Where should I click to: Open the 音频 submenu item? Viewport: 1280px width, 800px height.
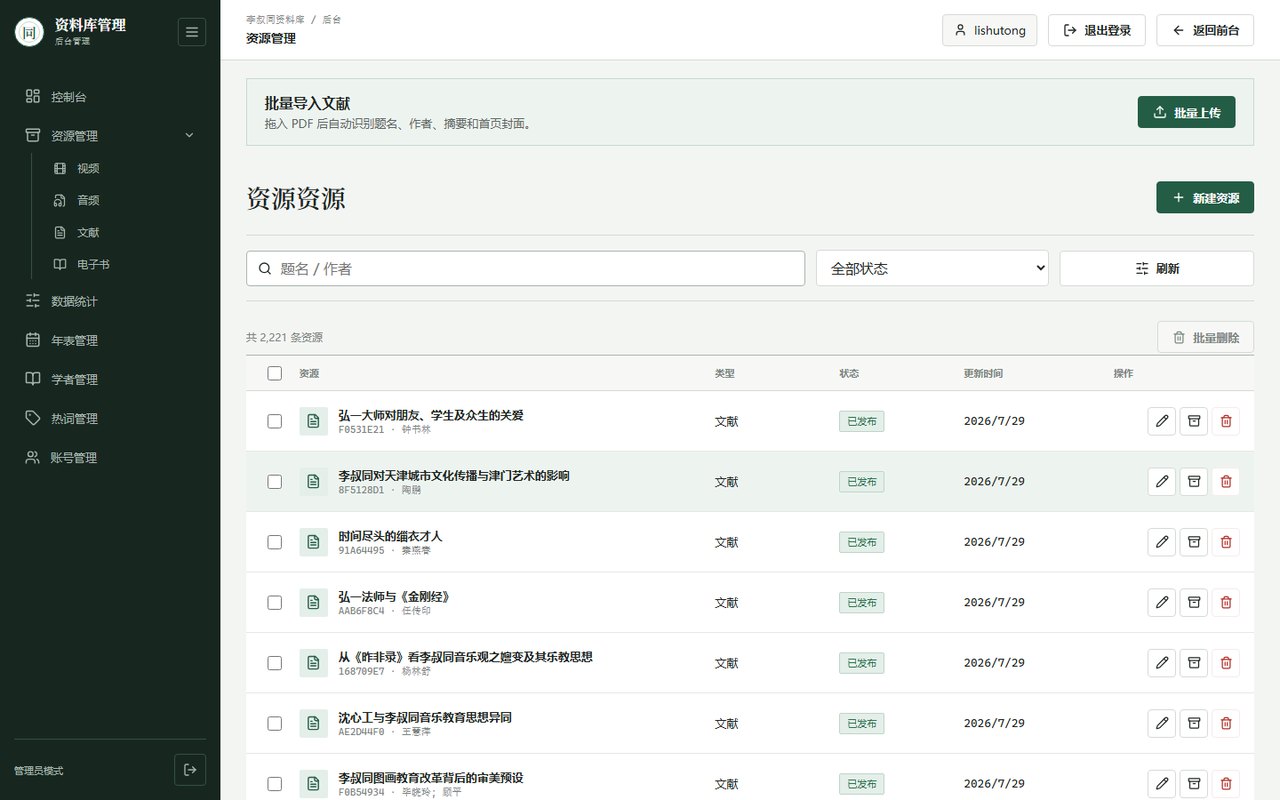[126, 200]
